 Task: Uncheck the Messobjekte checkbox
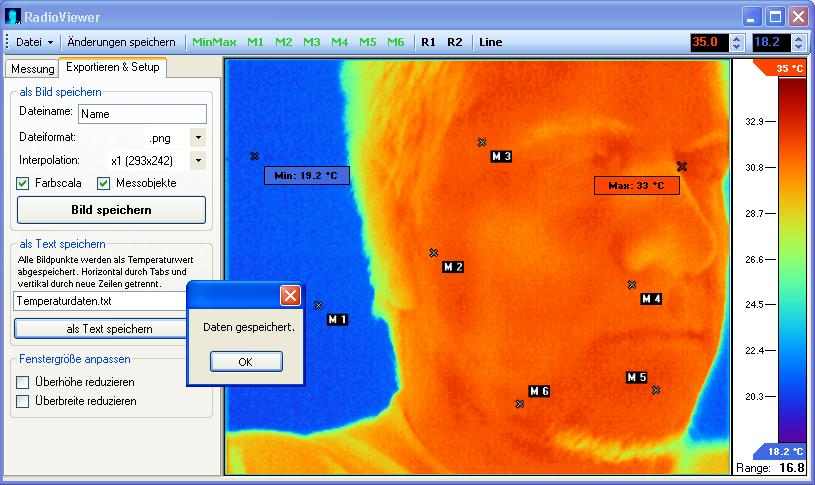coord(104,184)
